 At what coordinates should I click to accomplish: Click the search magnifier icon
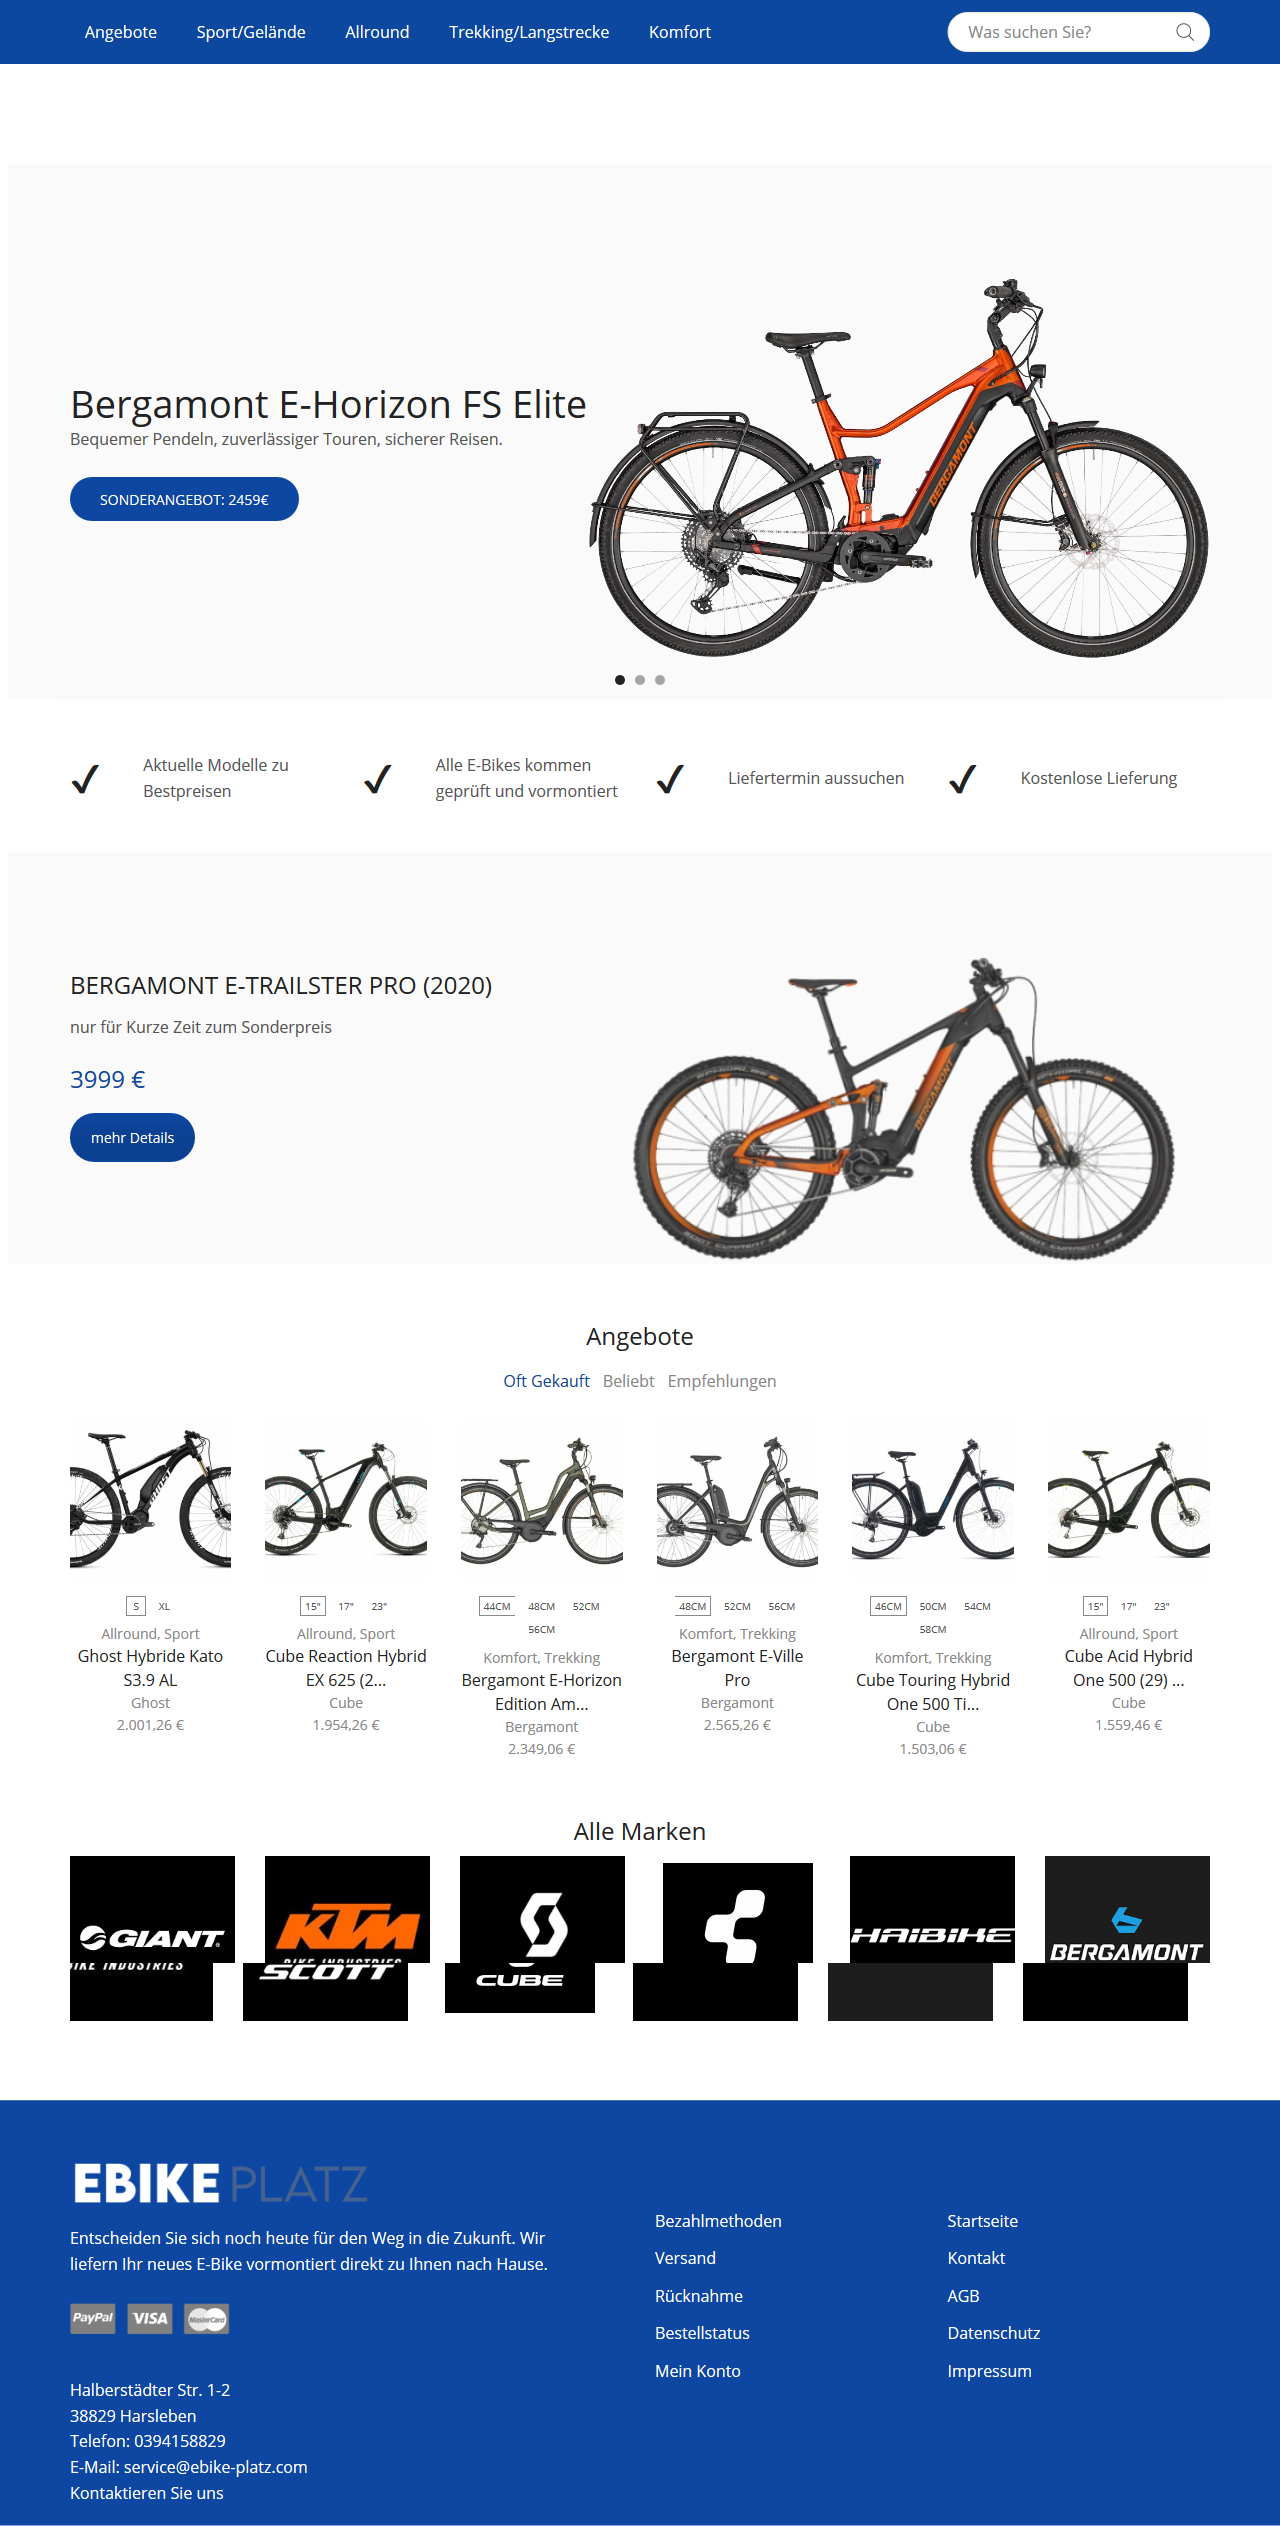pyautogui.click(x=1185, y=32)
